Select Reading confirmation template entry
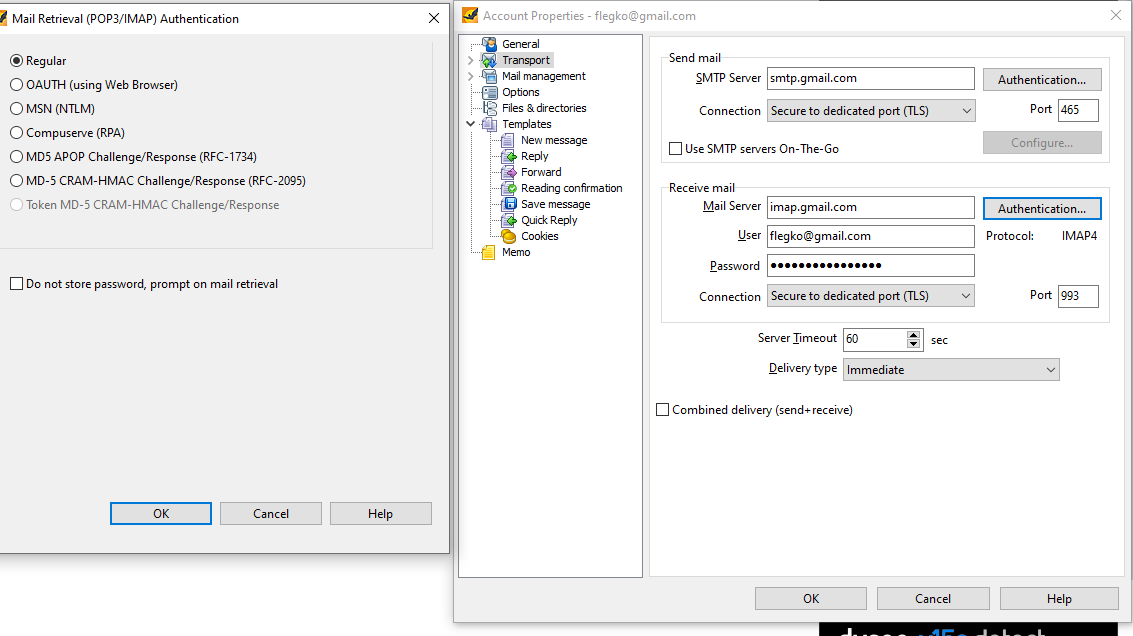 coord(572,188)
